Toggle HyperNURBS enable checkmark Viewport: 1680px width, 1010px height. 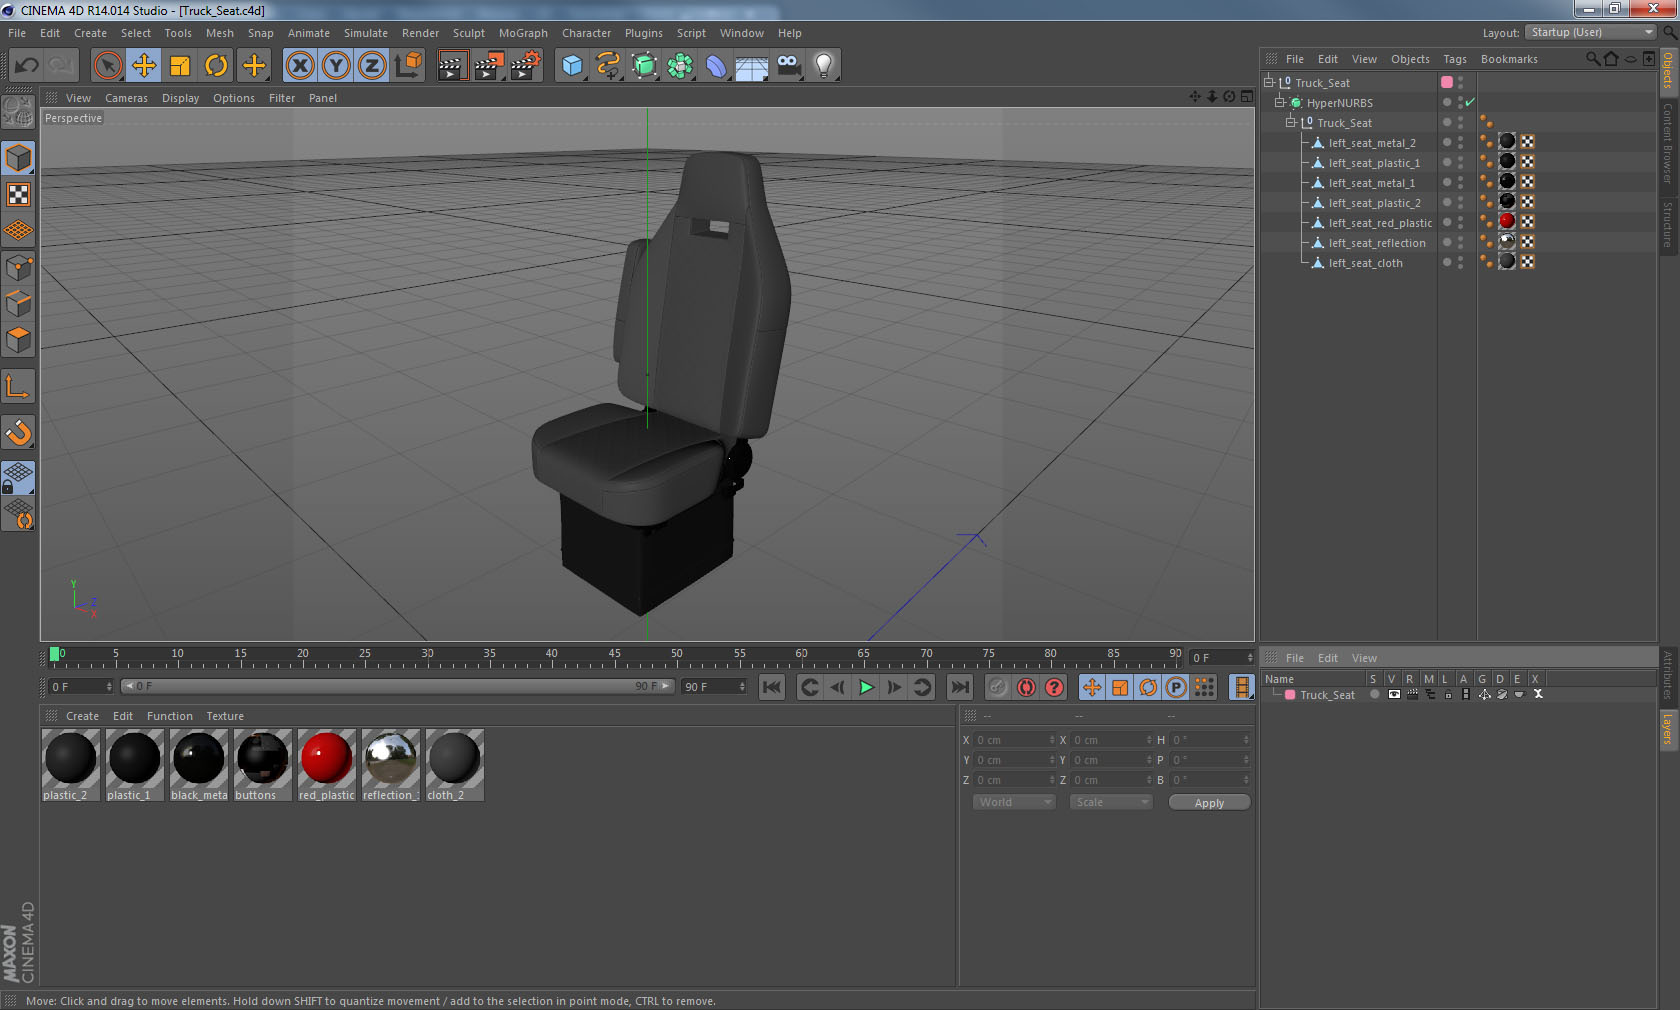coord(1470,102)
